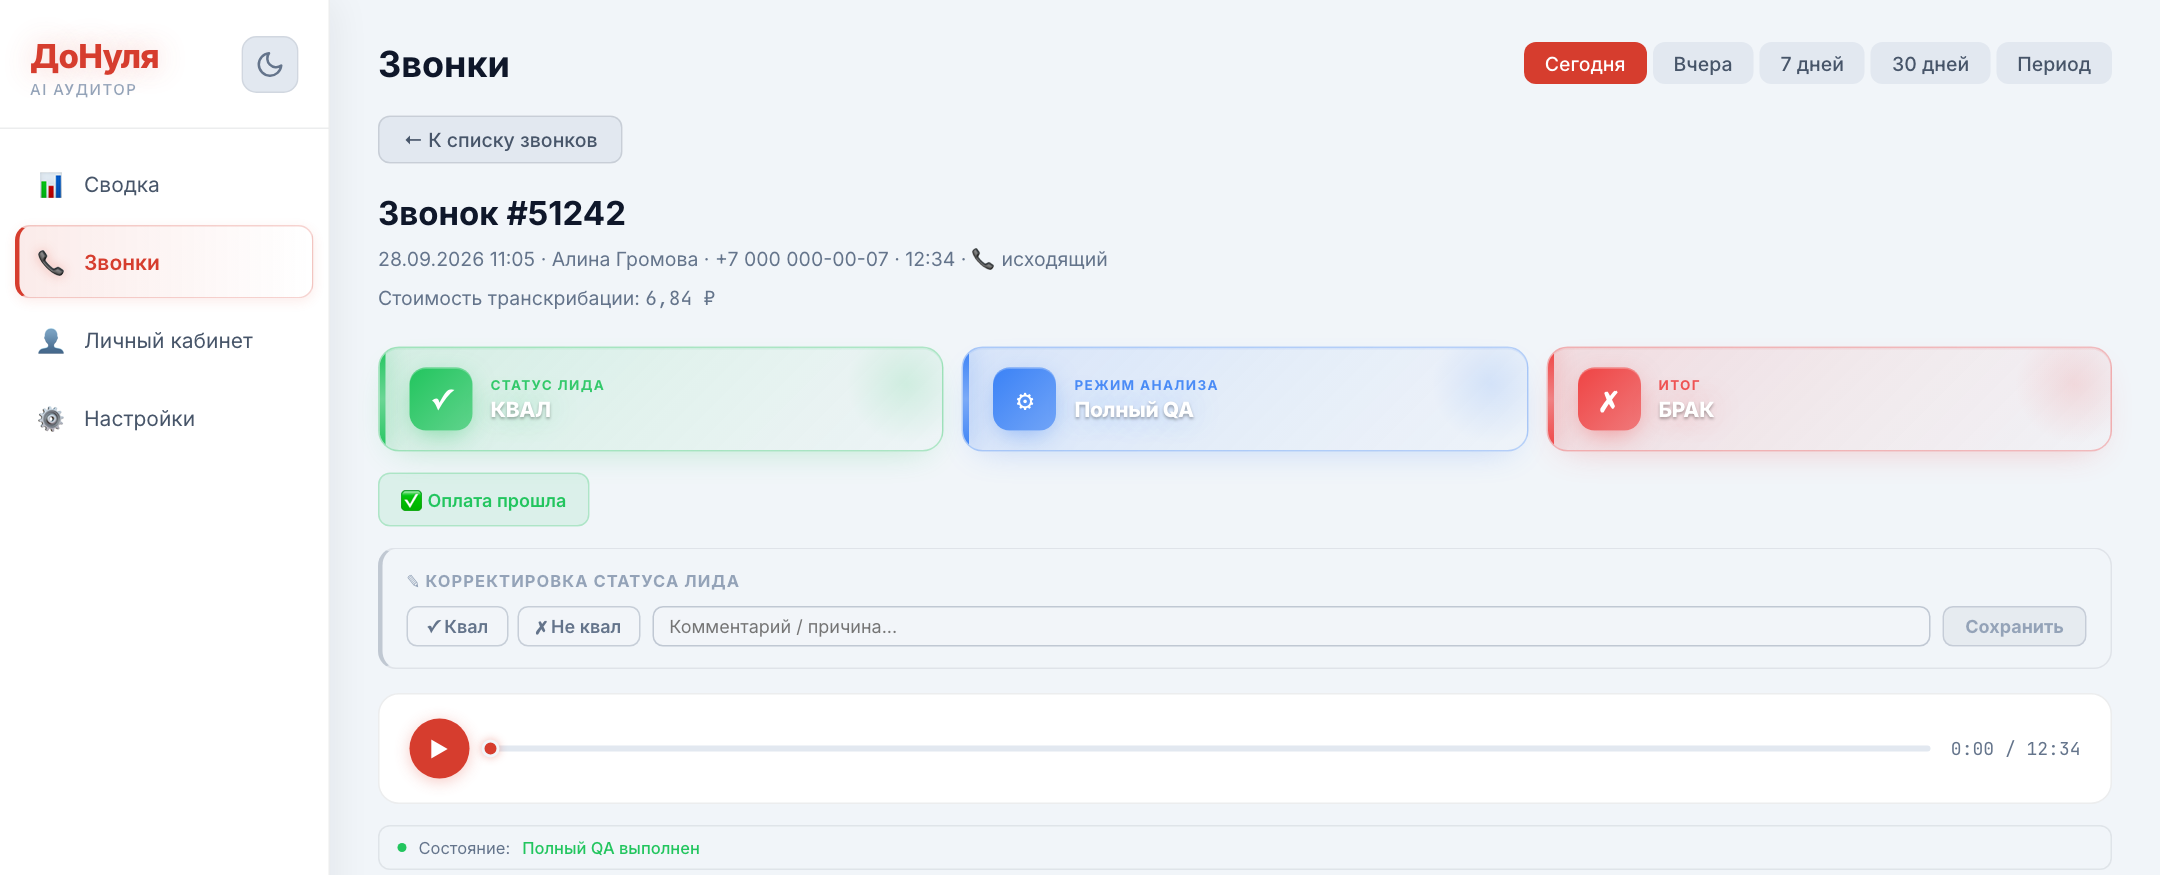Mark the lead as Не квал
The width and height of the screenshot is (2160, 875).
(x=579, y=626)
